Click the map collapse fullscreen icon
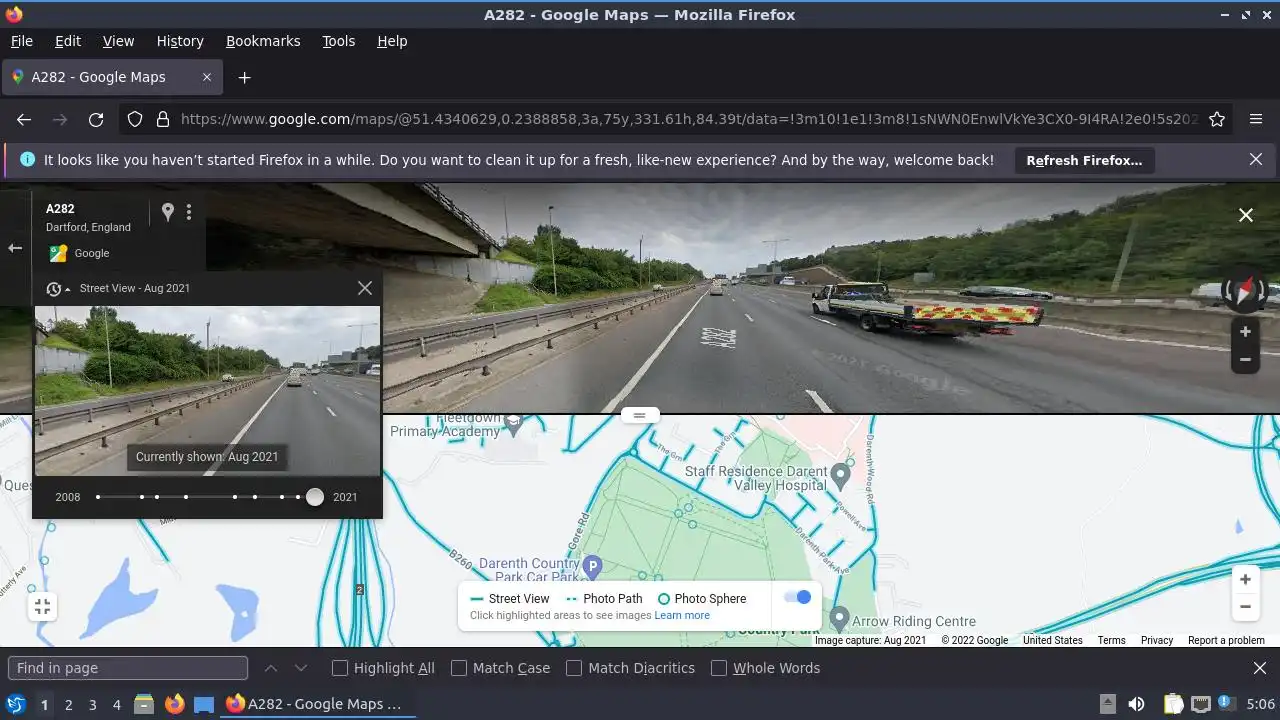The height and width of the screenshot is (720, 1280). 42,606
